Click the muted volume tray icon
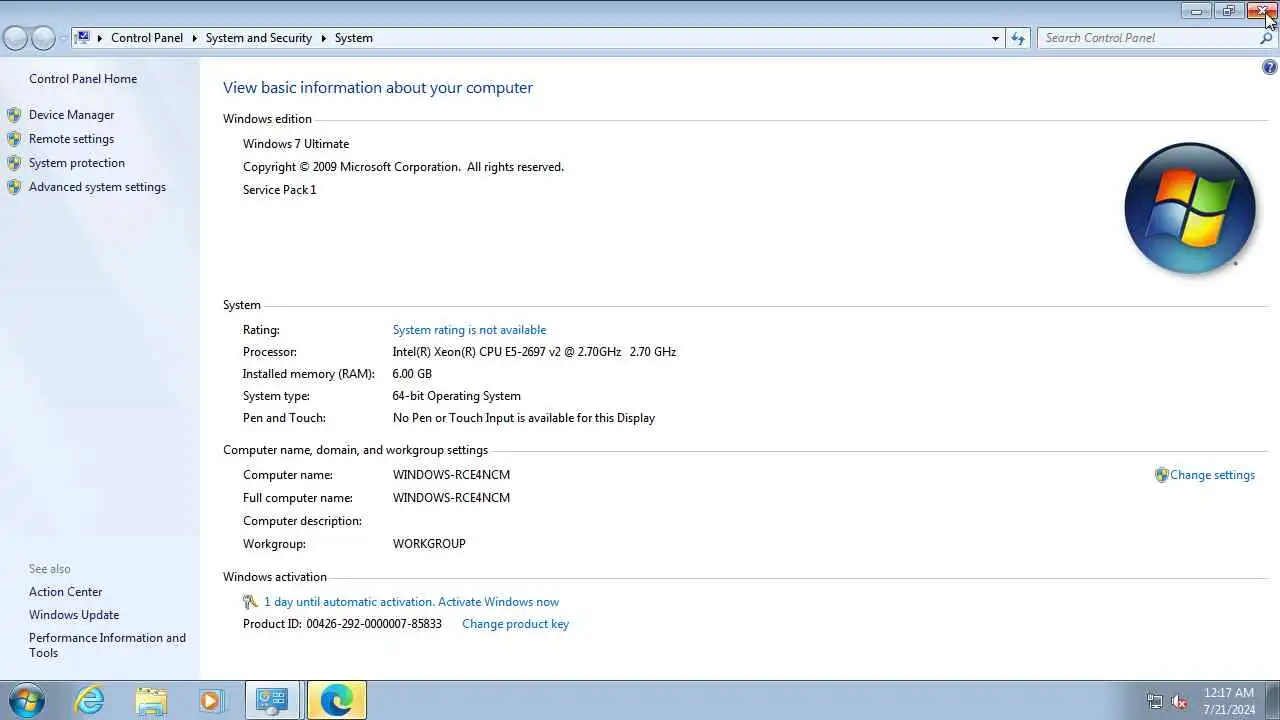The image size is (1280, 720). (x=1179, y=701)
